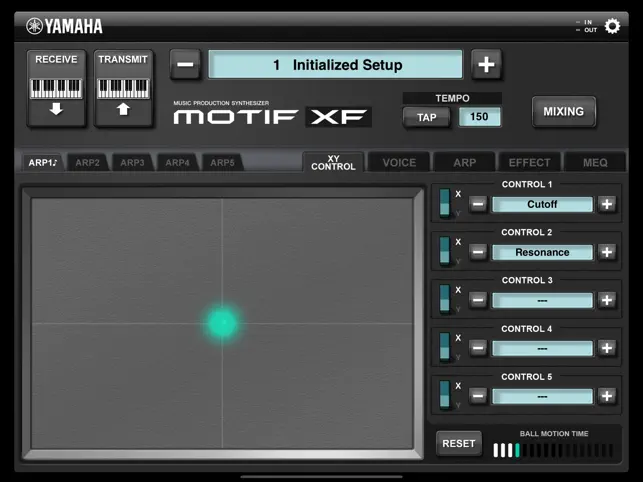The width and height of the screenshot is (643, 482).
Task: Go to previous setup with minus icon
Action: click(x=185, y=65)
